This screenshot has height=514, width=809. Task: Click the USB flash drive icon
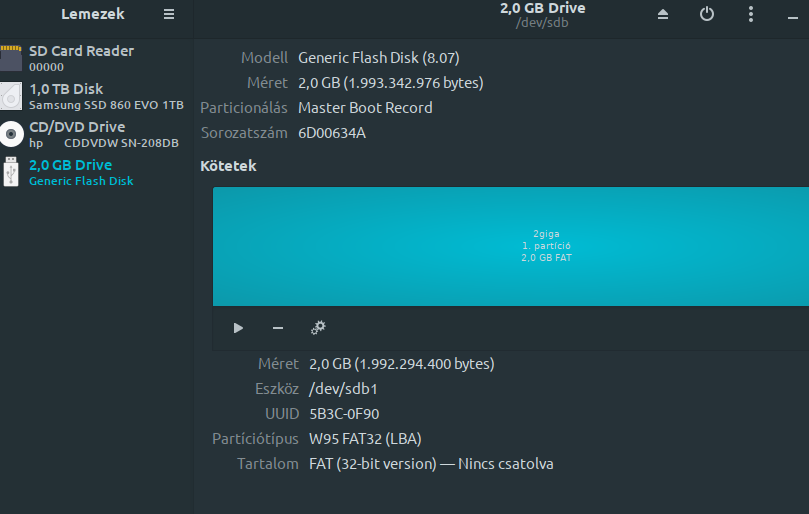pyautogui.click(x=11, y=172)
